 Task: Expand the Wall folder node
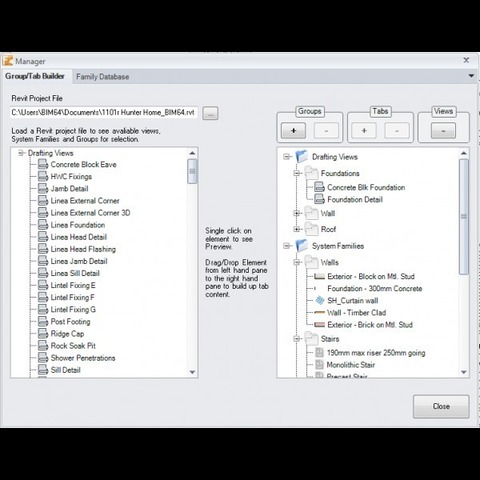pos(296,213)
